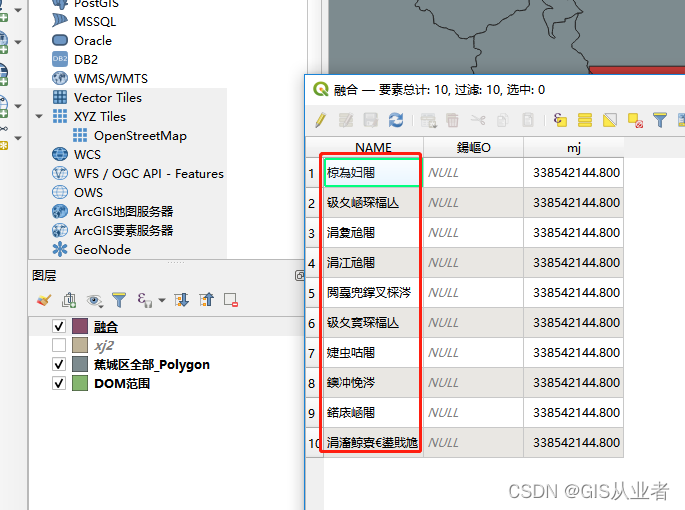Invert the feature selection
The height and width of the screenshot is (510, 685).
pos(610,120)
